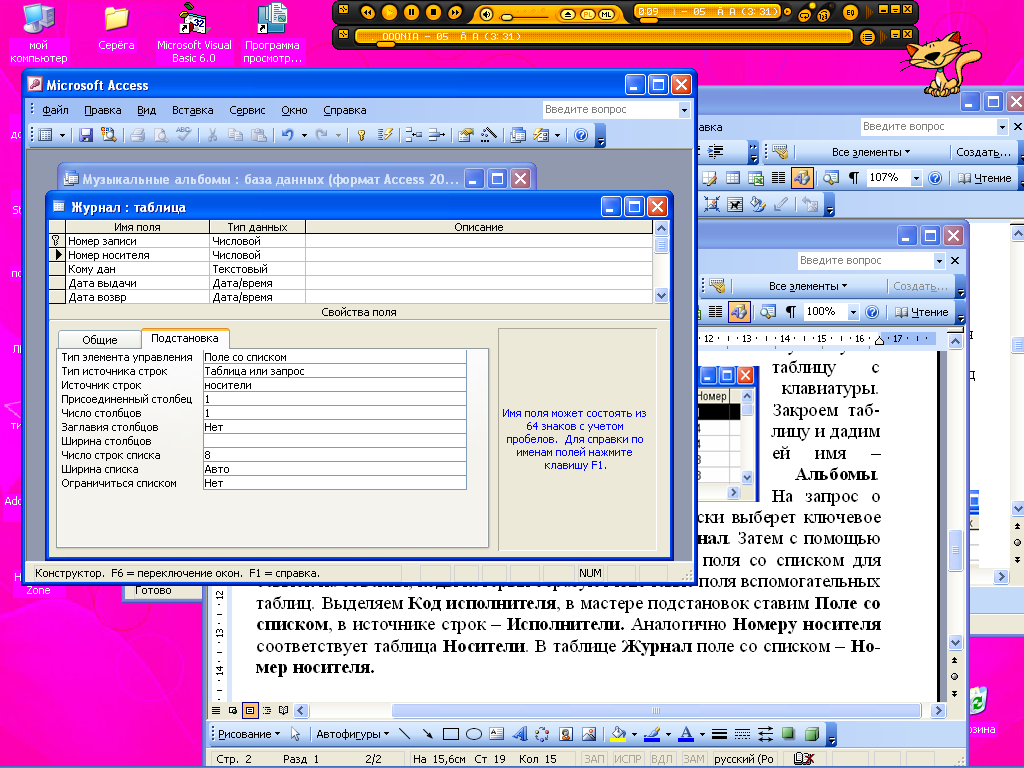Click the Dash Style icon in drawing toolbar

click(742, 734)
